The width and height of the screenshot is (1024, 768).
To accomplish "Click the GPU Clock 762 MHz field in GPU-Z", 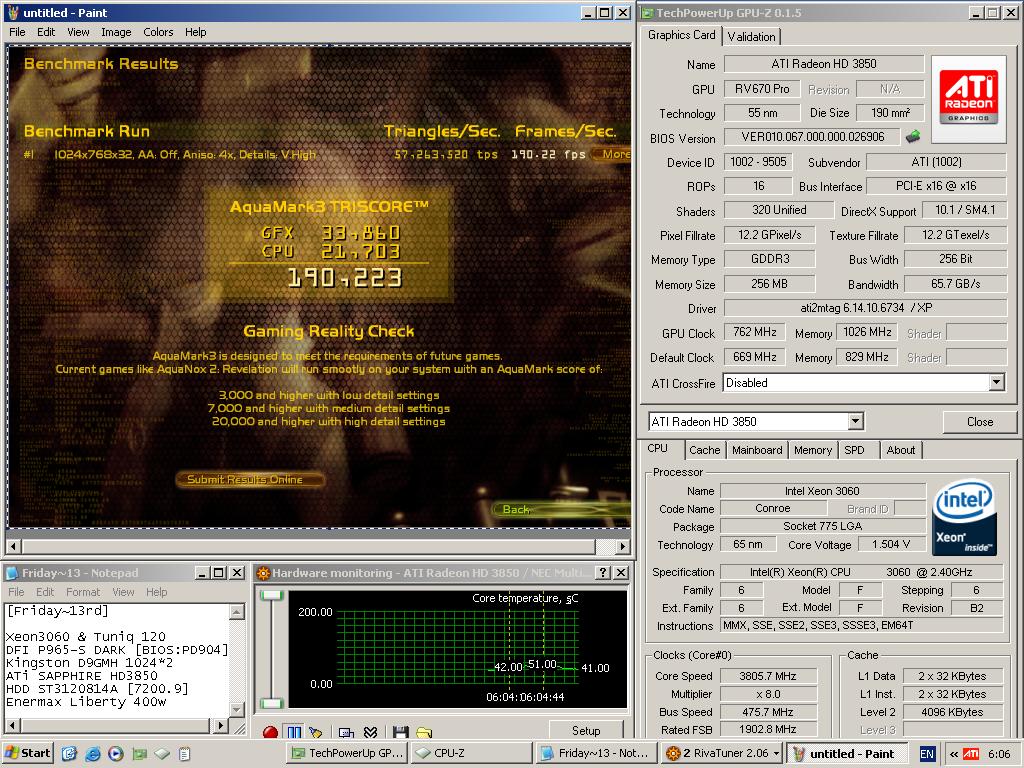I will [754, 332].
